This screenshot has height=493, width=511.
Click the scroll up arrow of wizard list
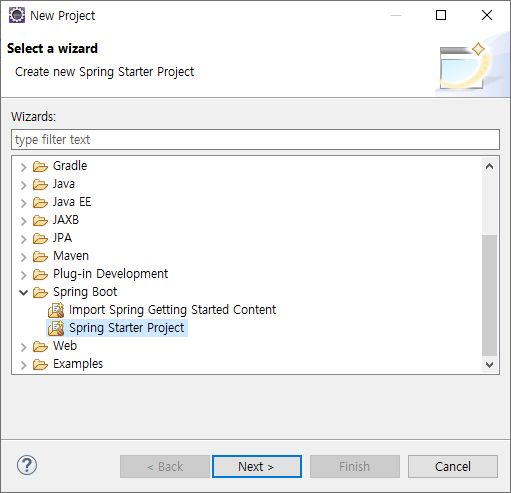pos(489,166)
